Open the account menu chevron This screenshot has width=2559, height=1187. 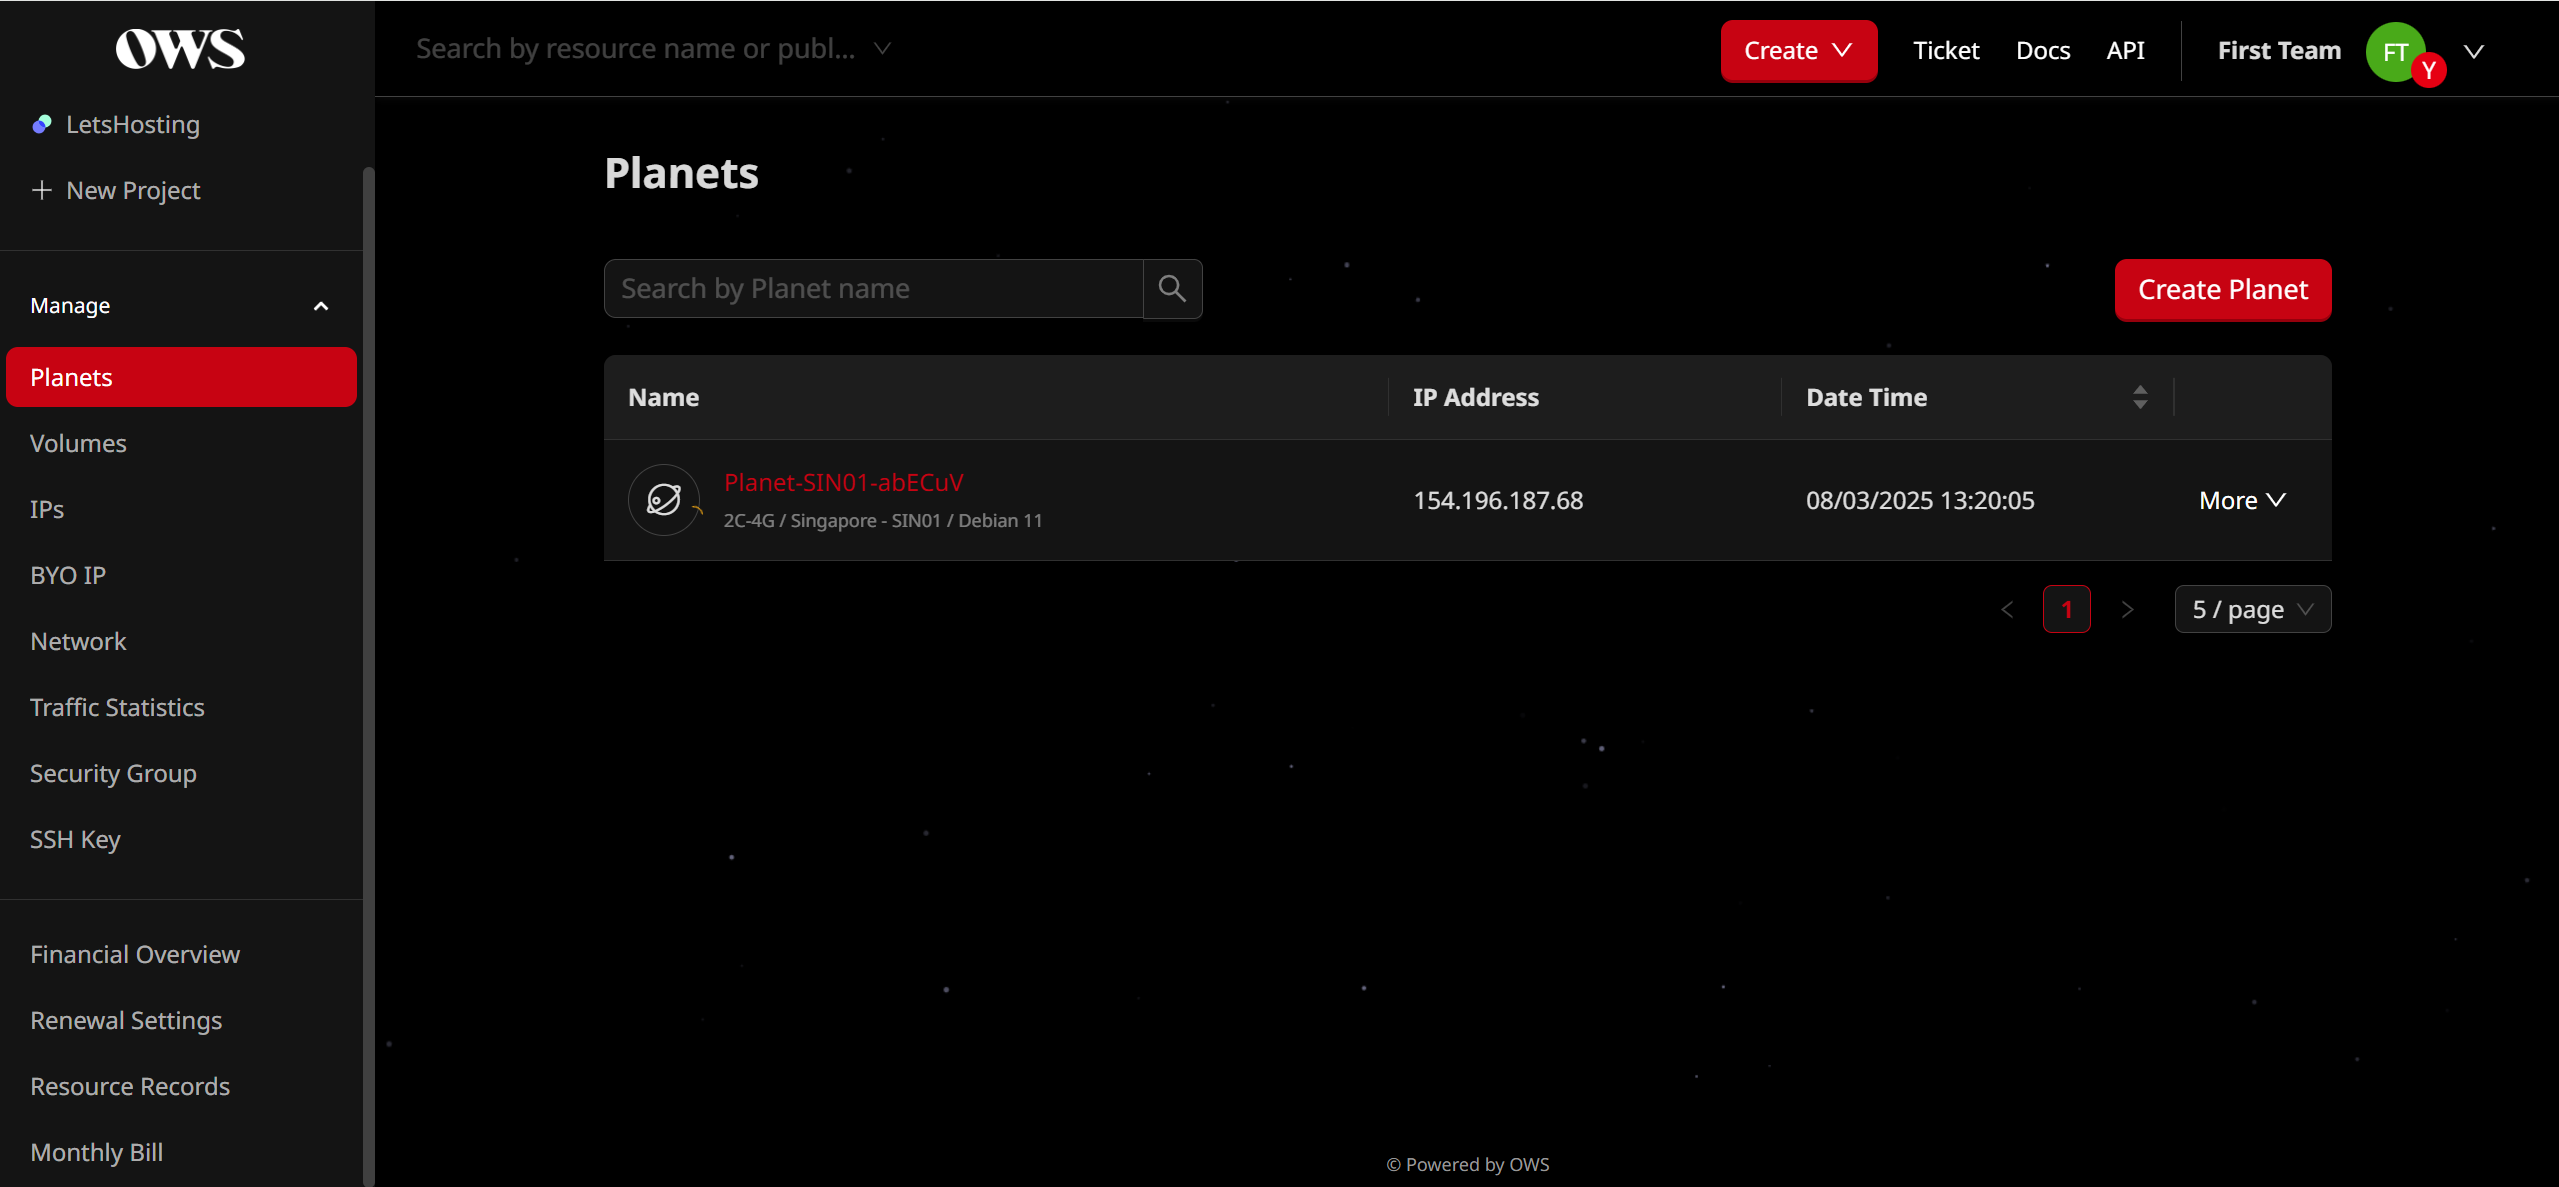[2474, 51]
